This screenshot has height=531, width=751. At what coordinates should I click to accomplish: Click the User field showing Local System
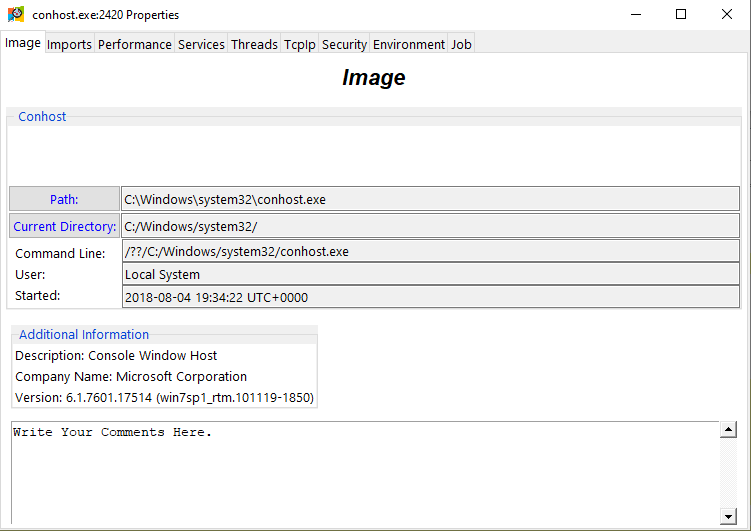(x=431, y=274)
